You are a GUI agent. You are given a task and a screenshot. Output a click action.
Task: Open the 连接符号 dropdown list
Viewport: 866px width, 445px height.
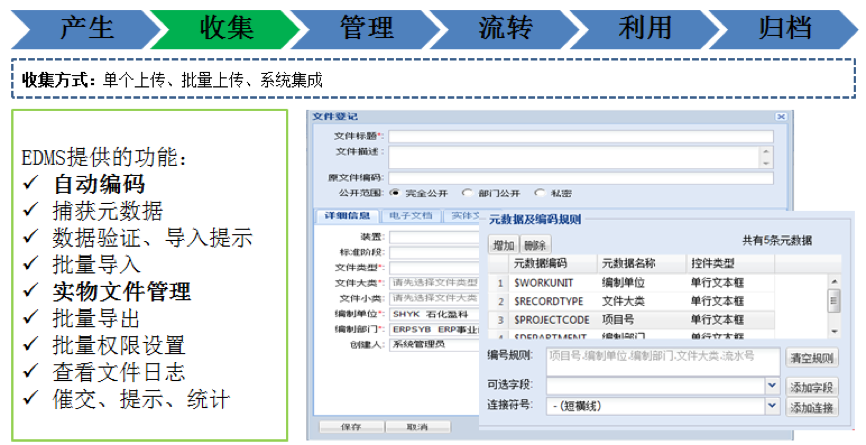coord(771,406)
